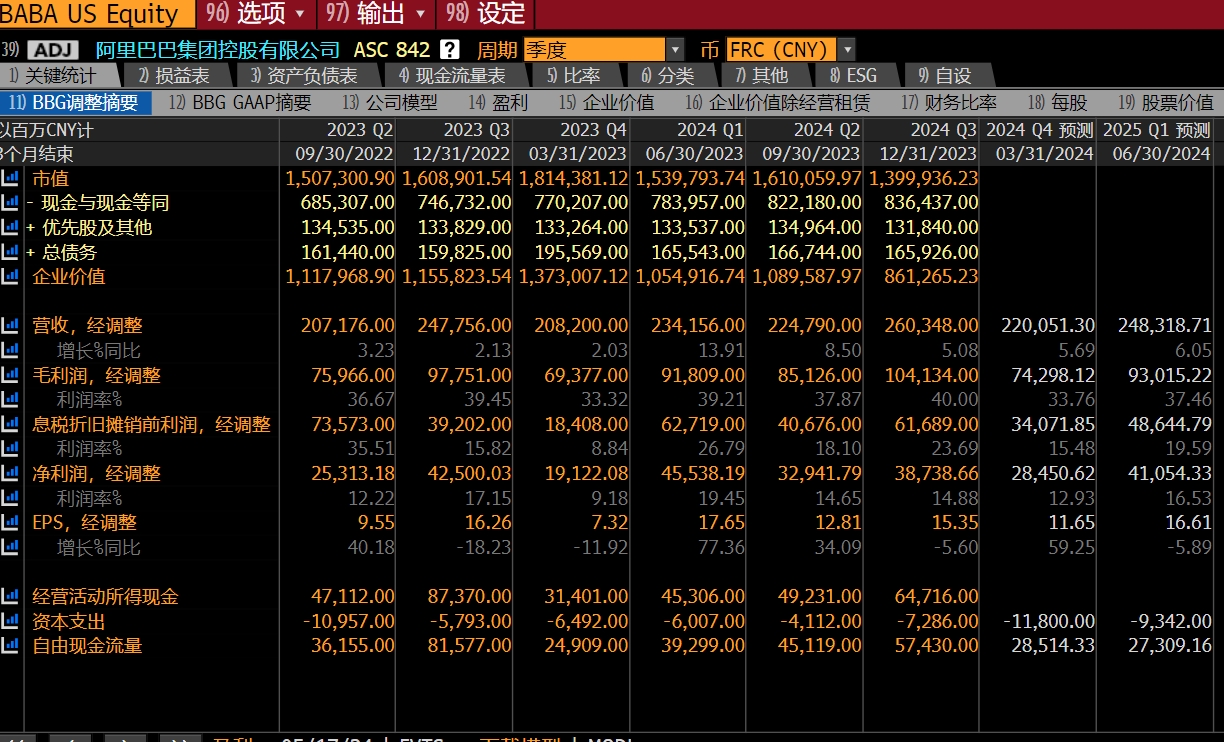Open the 每股 sub-tab
This screenshot has height=742, width=1224.
point(1058,102)
